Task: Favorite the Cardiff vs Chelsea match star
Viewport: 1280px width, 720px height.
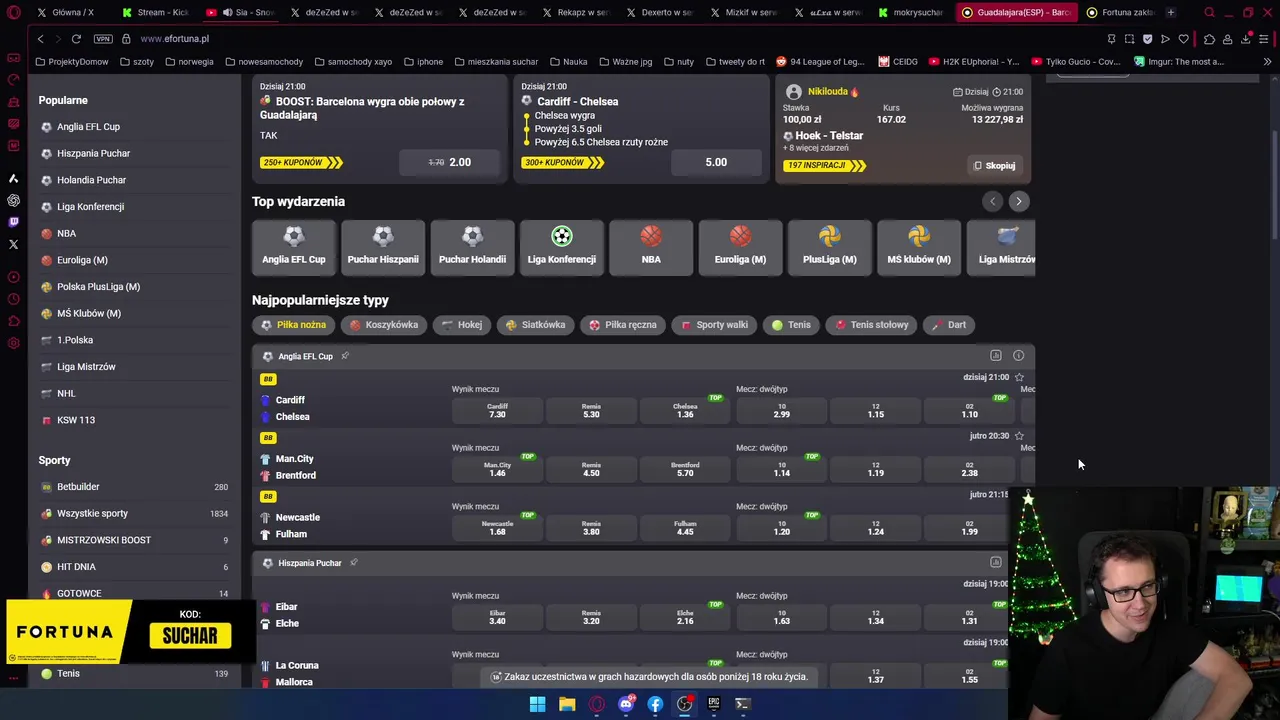Action: (x=1019, y=377)
